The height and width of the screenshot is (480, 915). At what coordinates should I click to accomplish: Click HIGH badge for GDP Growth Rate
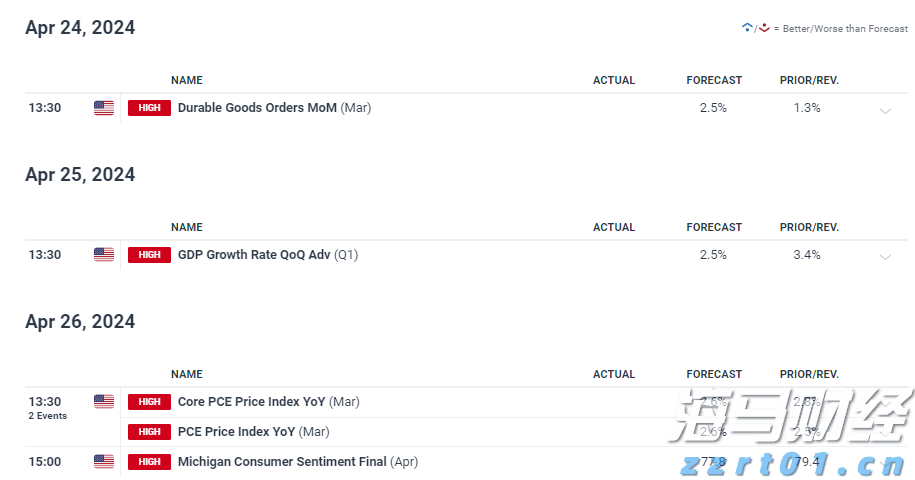point(149,255)
